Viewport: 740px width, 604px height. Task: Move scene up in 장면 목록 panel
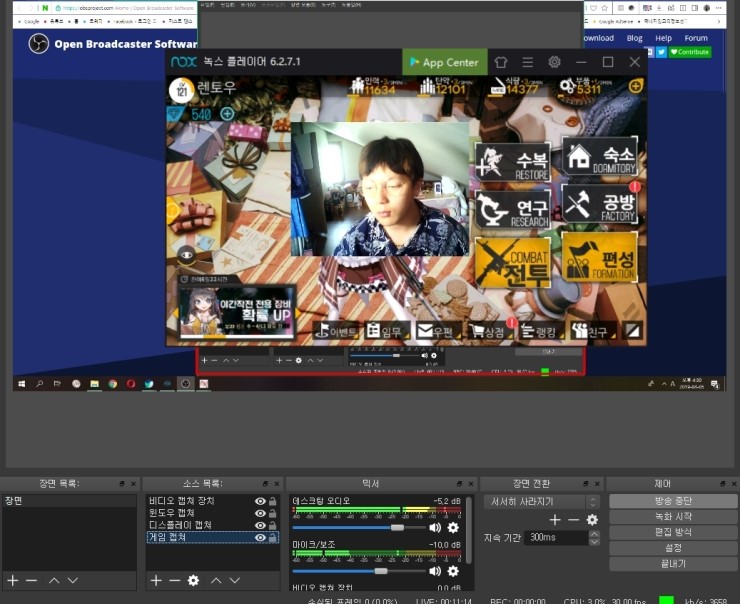point(54,580)
